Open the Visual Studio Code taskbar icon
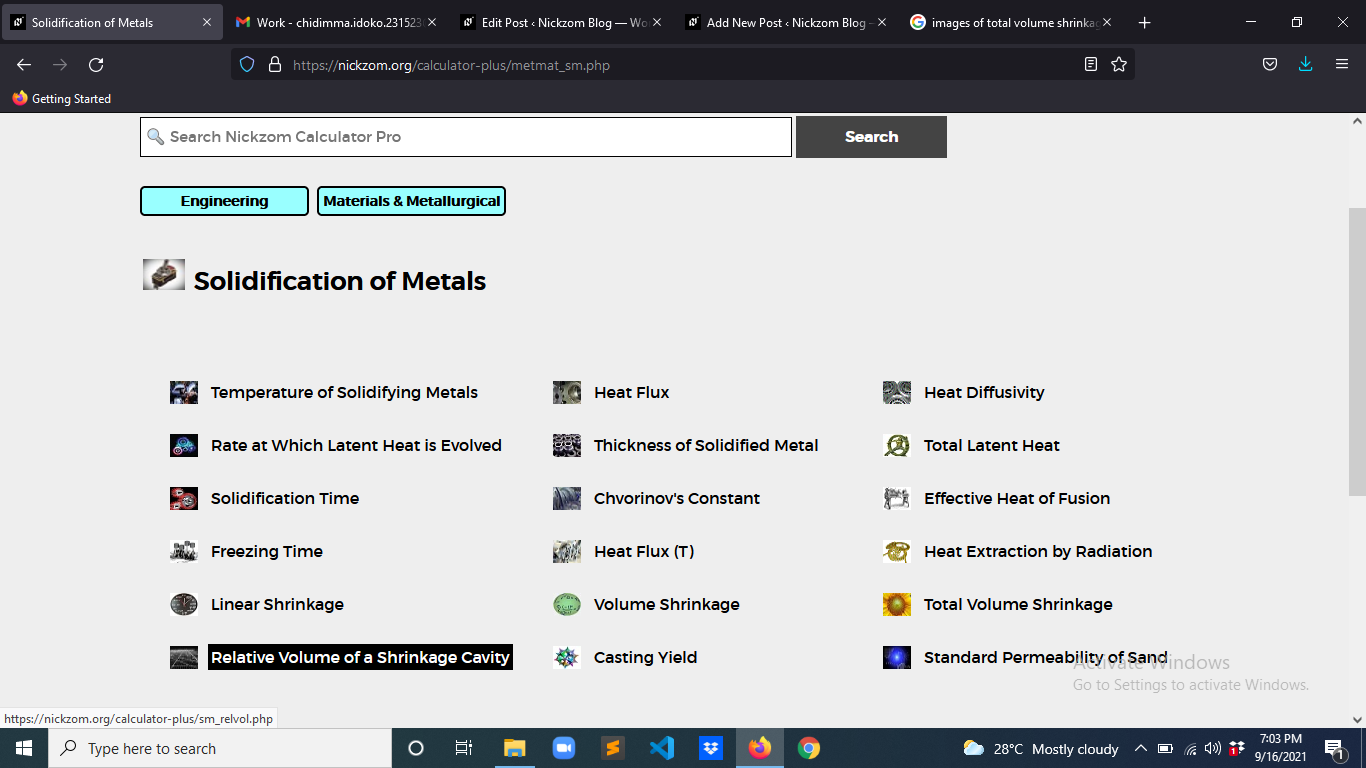The image size is (1366, 768). click(x=662, y=748)
